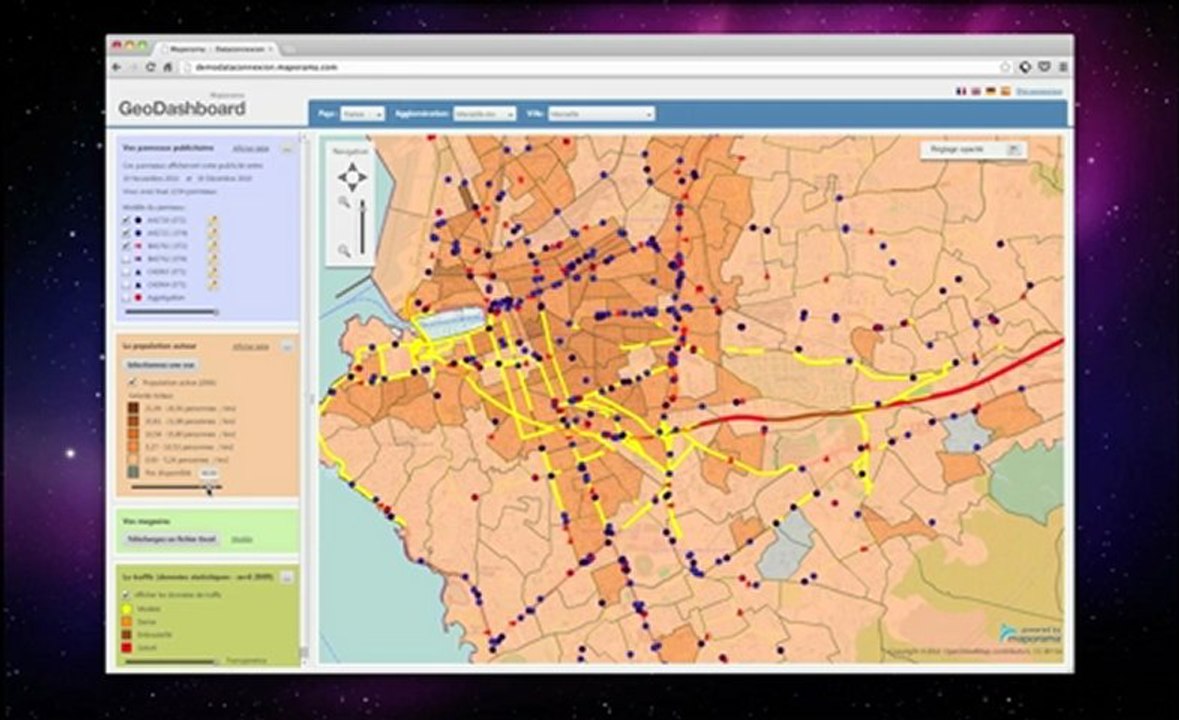The width and height of the screenshot is (1179, 720).
Task: Click the red traffic legend swatch
Action: [x=126, y=647]
